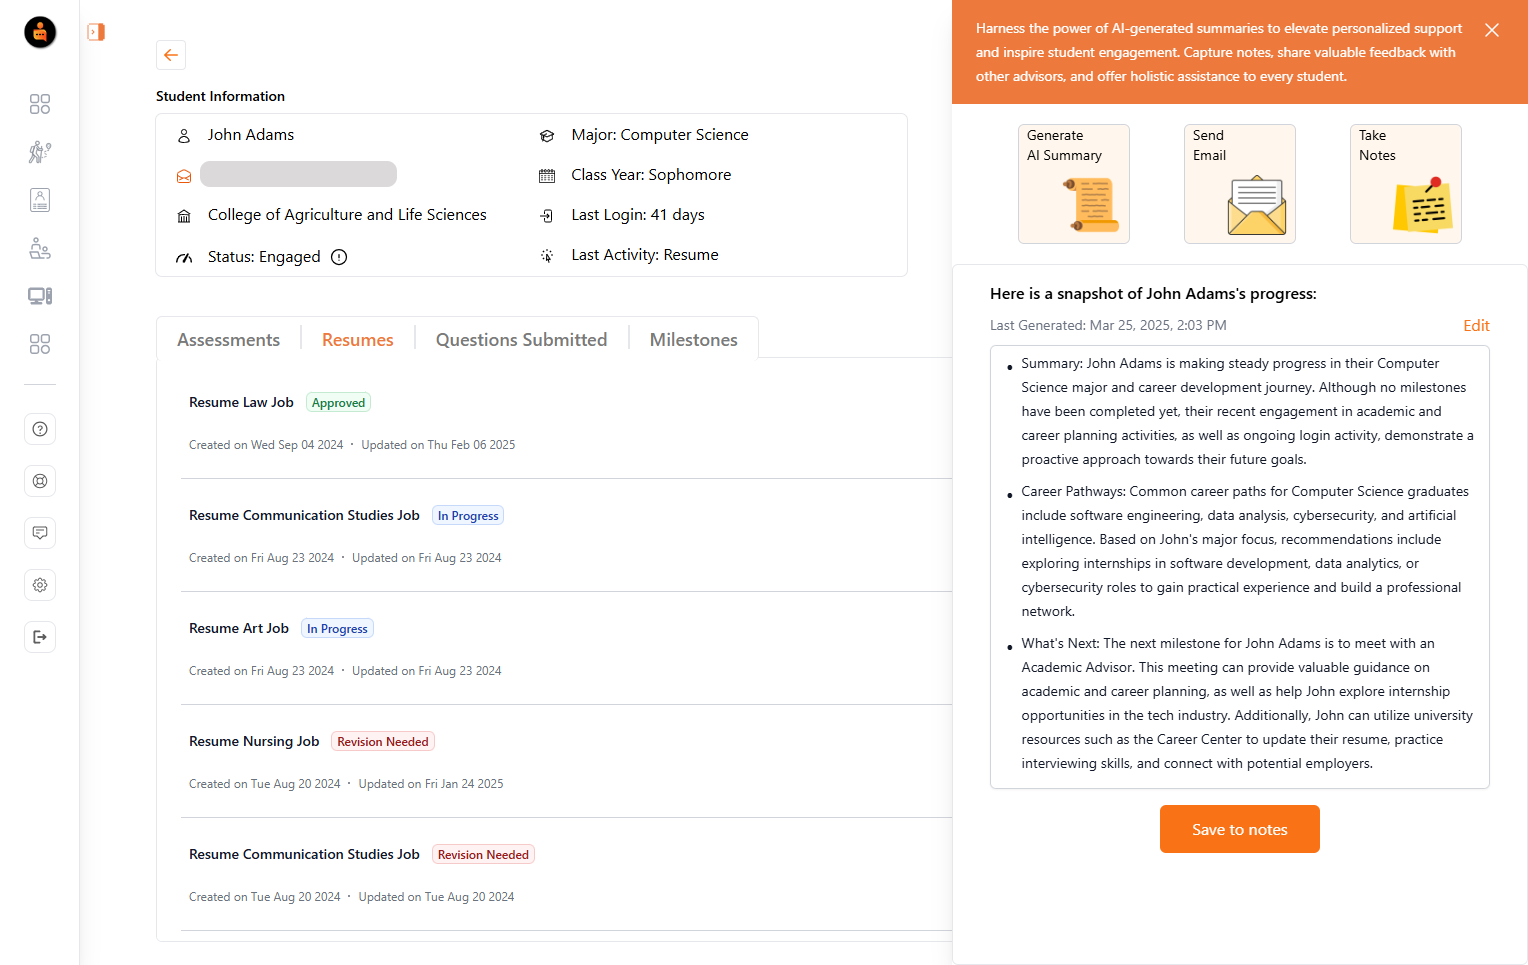Open the Questions Submitted tab
Image resolution: width=1528 pixels, height=965 pixels.
point(521,340)
